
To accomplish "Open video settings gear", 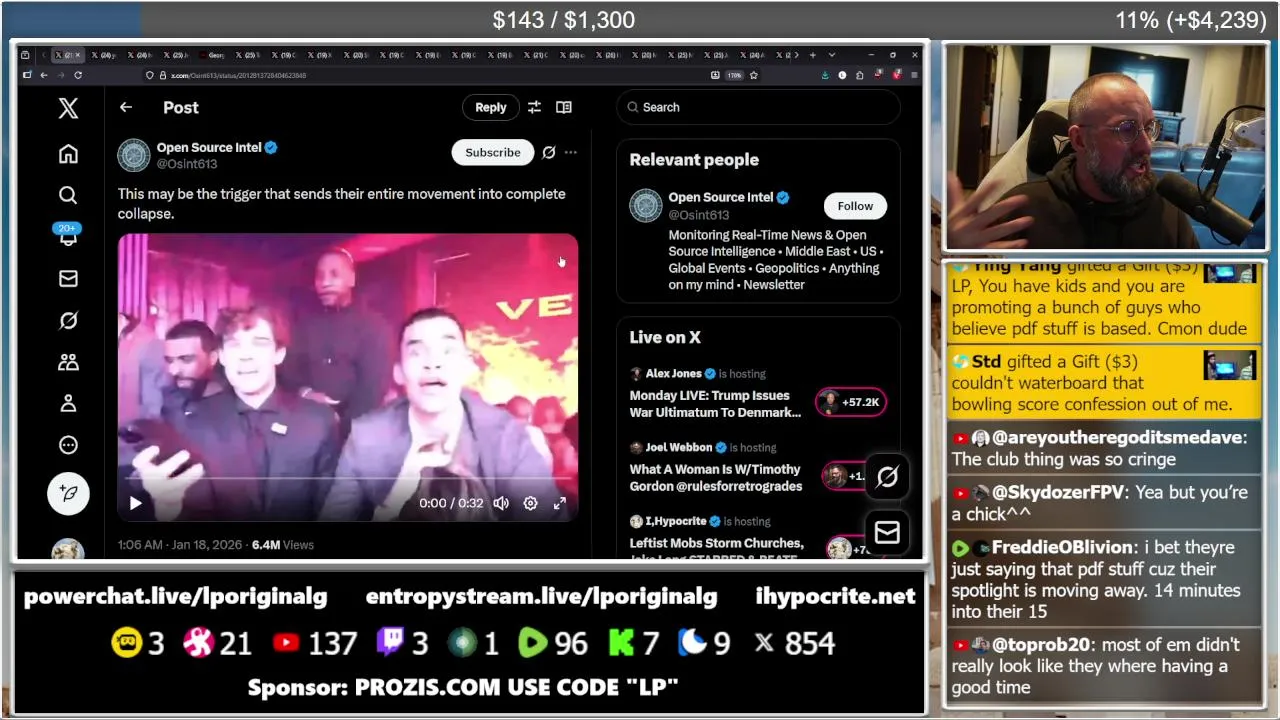I will (x=531, y=503).
